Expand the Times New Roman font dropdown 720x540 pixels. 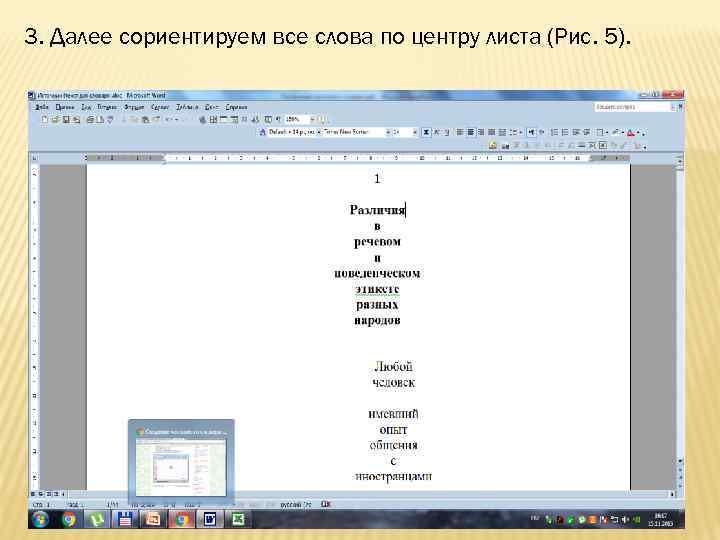point(388,132)
